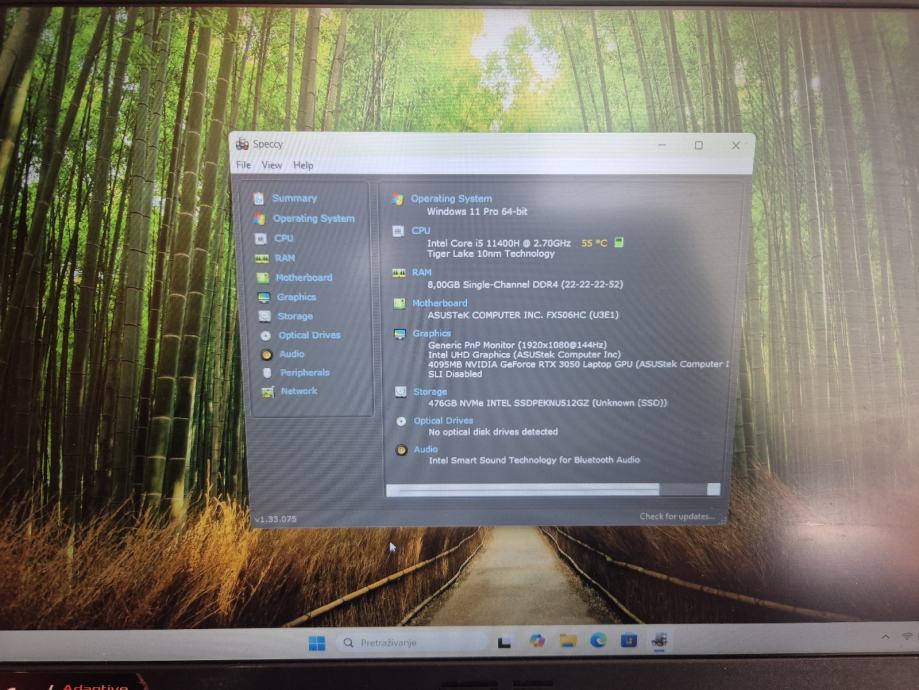
Task: Open File Explorer from the taskbar
Action: (x=567, y=641)
